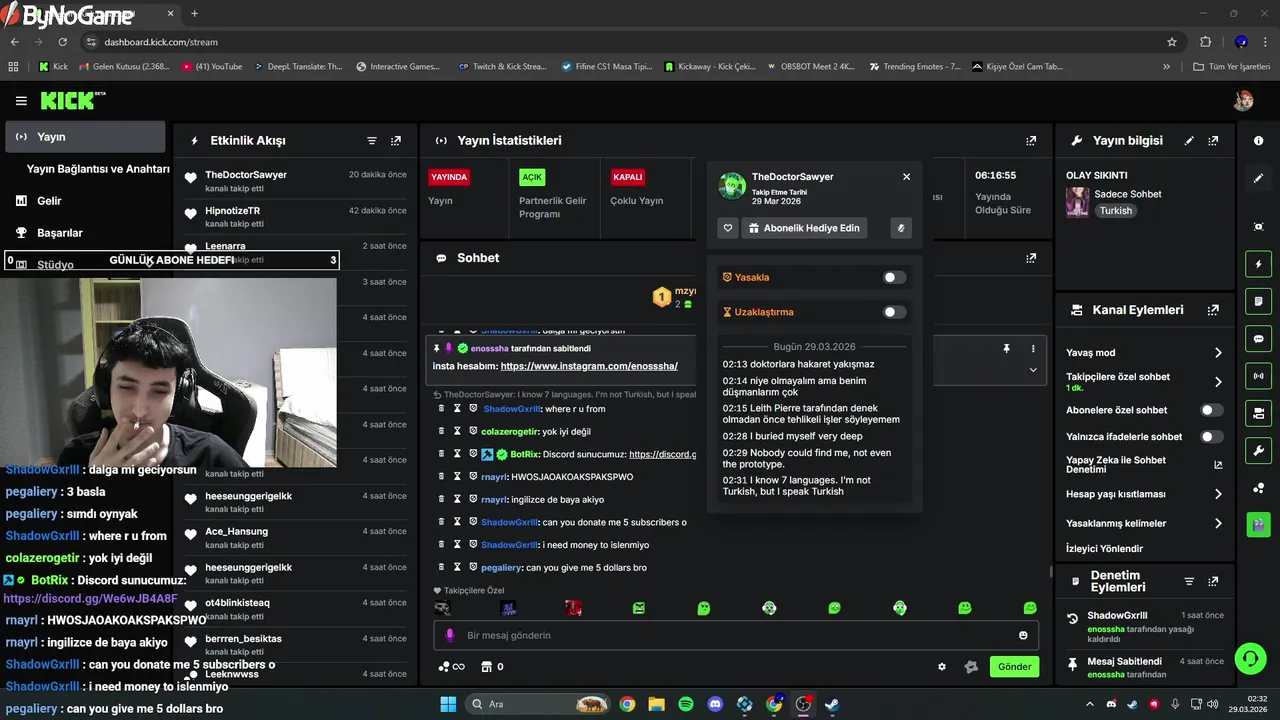Open the green support headset button
The image size is (1280, 720).
tap(1250, 658)
